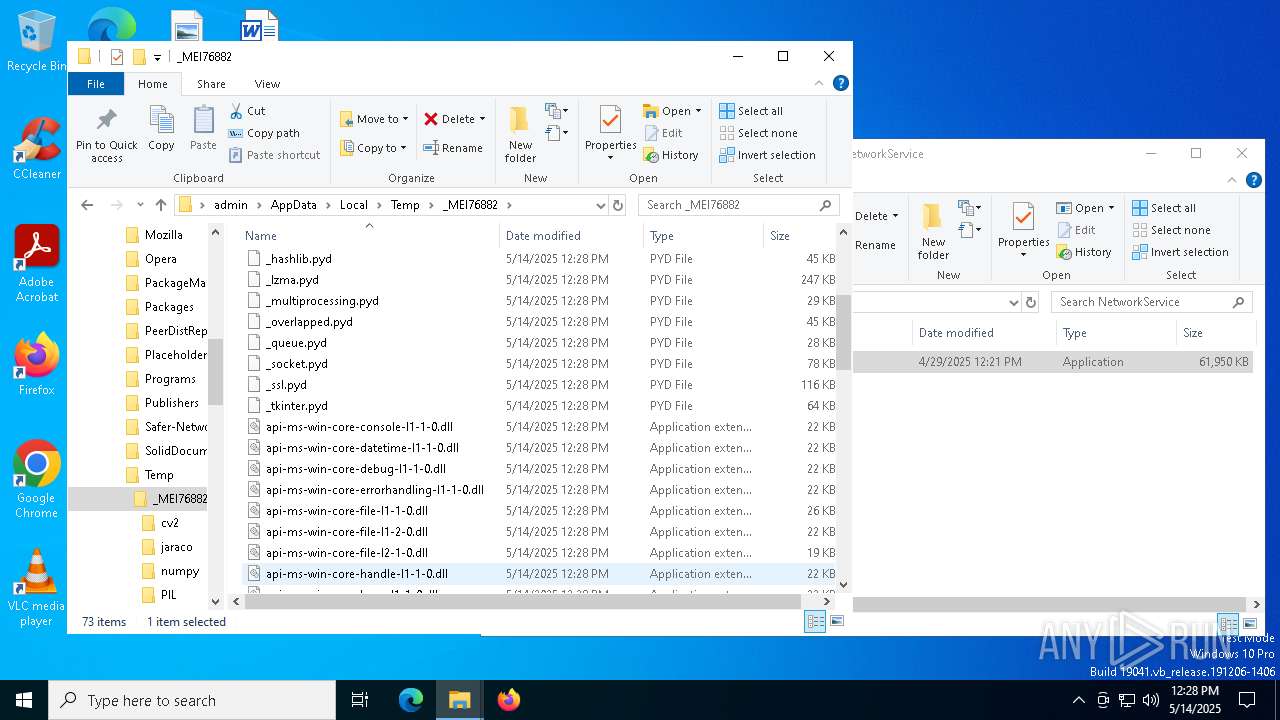1280x720 pixels.
Task: Sort by the Name column header
Action: pos(370,236)
